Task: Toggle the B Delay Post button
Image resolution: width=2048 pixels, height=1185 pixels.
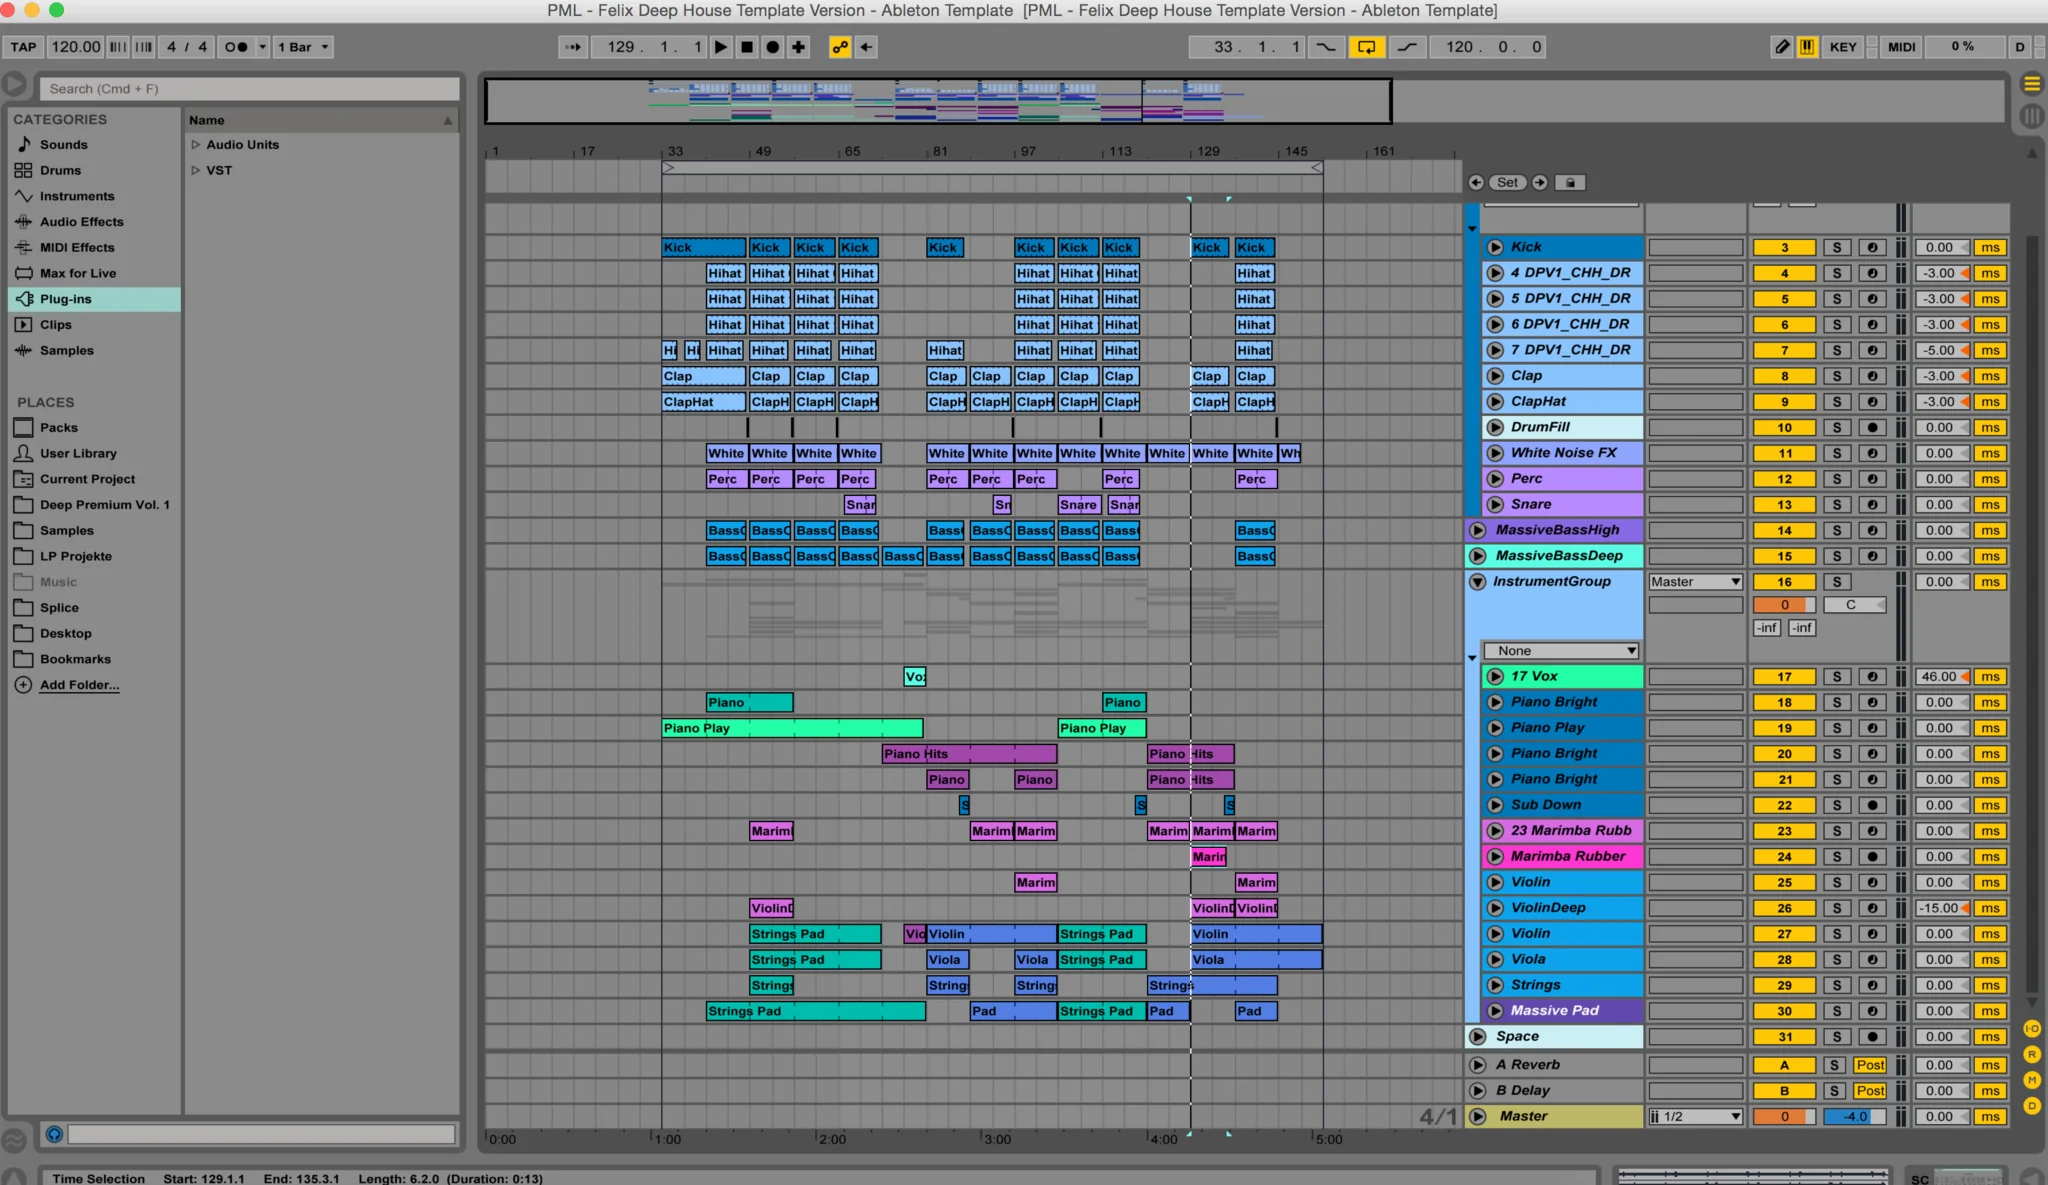Action: click(x=1870, y=1091)
